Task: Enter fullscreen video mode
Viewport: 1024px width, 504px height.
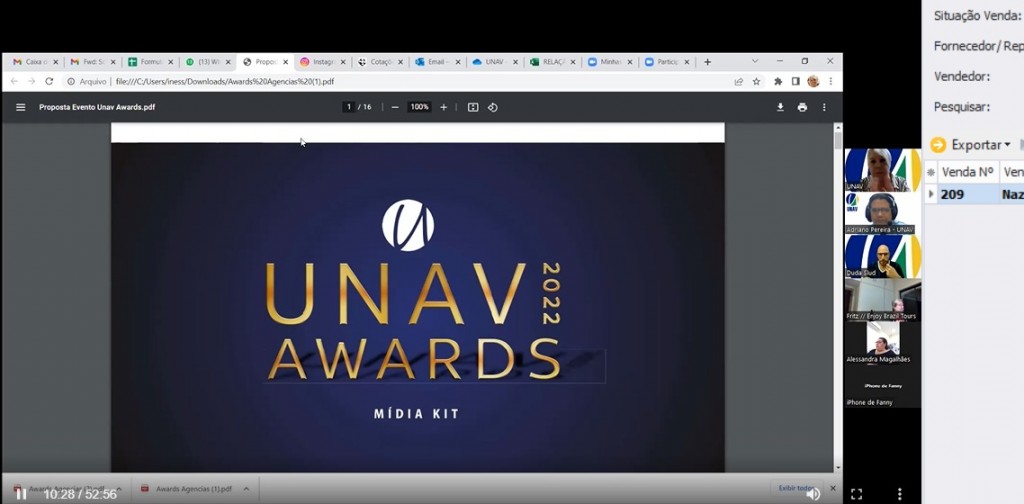Action: pos(857,494)
